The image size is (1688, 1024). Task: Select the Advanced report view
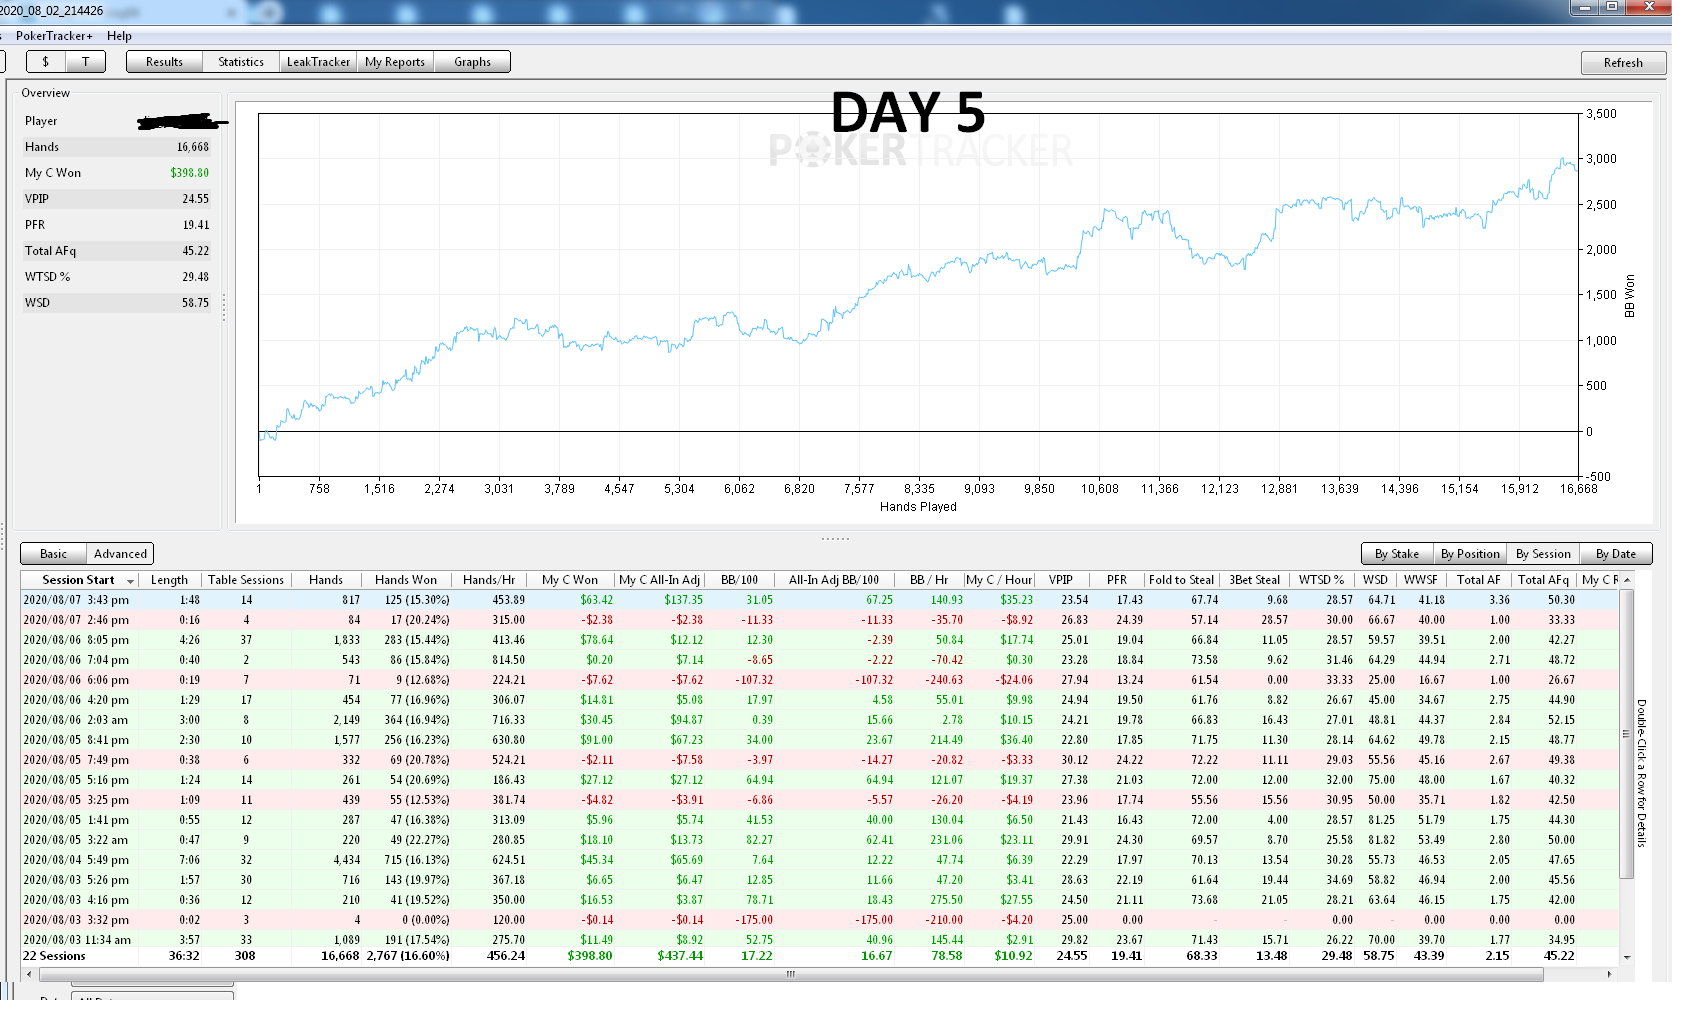click(x=120, y=554)
